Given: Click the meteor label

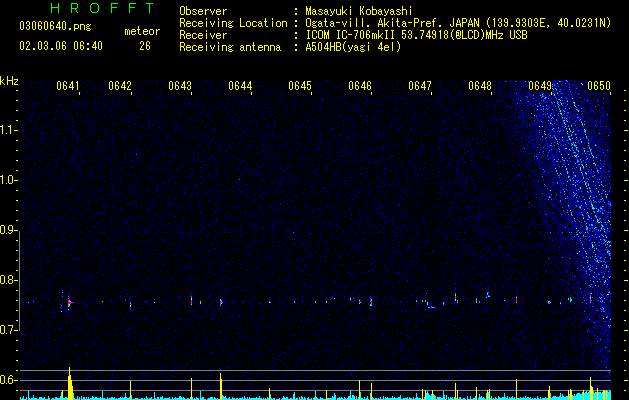Looking at the screenshot, I should (x=142, y=31).
